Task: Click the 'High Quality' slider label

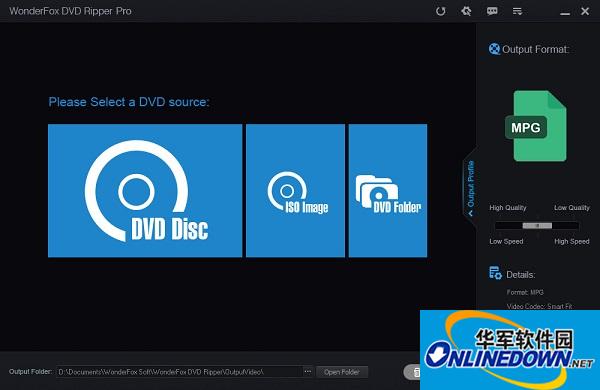Action: coord(508,208)
